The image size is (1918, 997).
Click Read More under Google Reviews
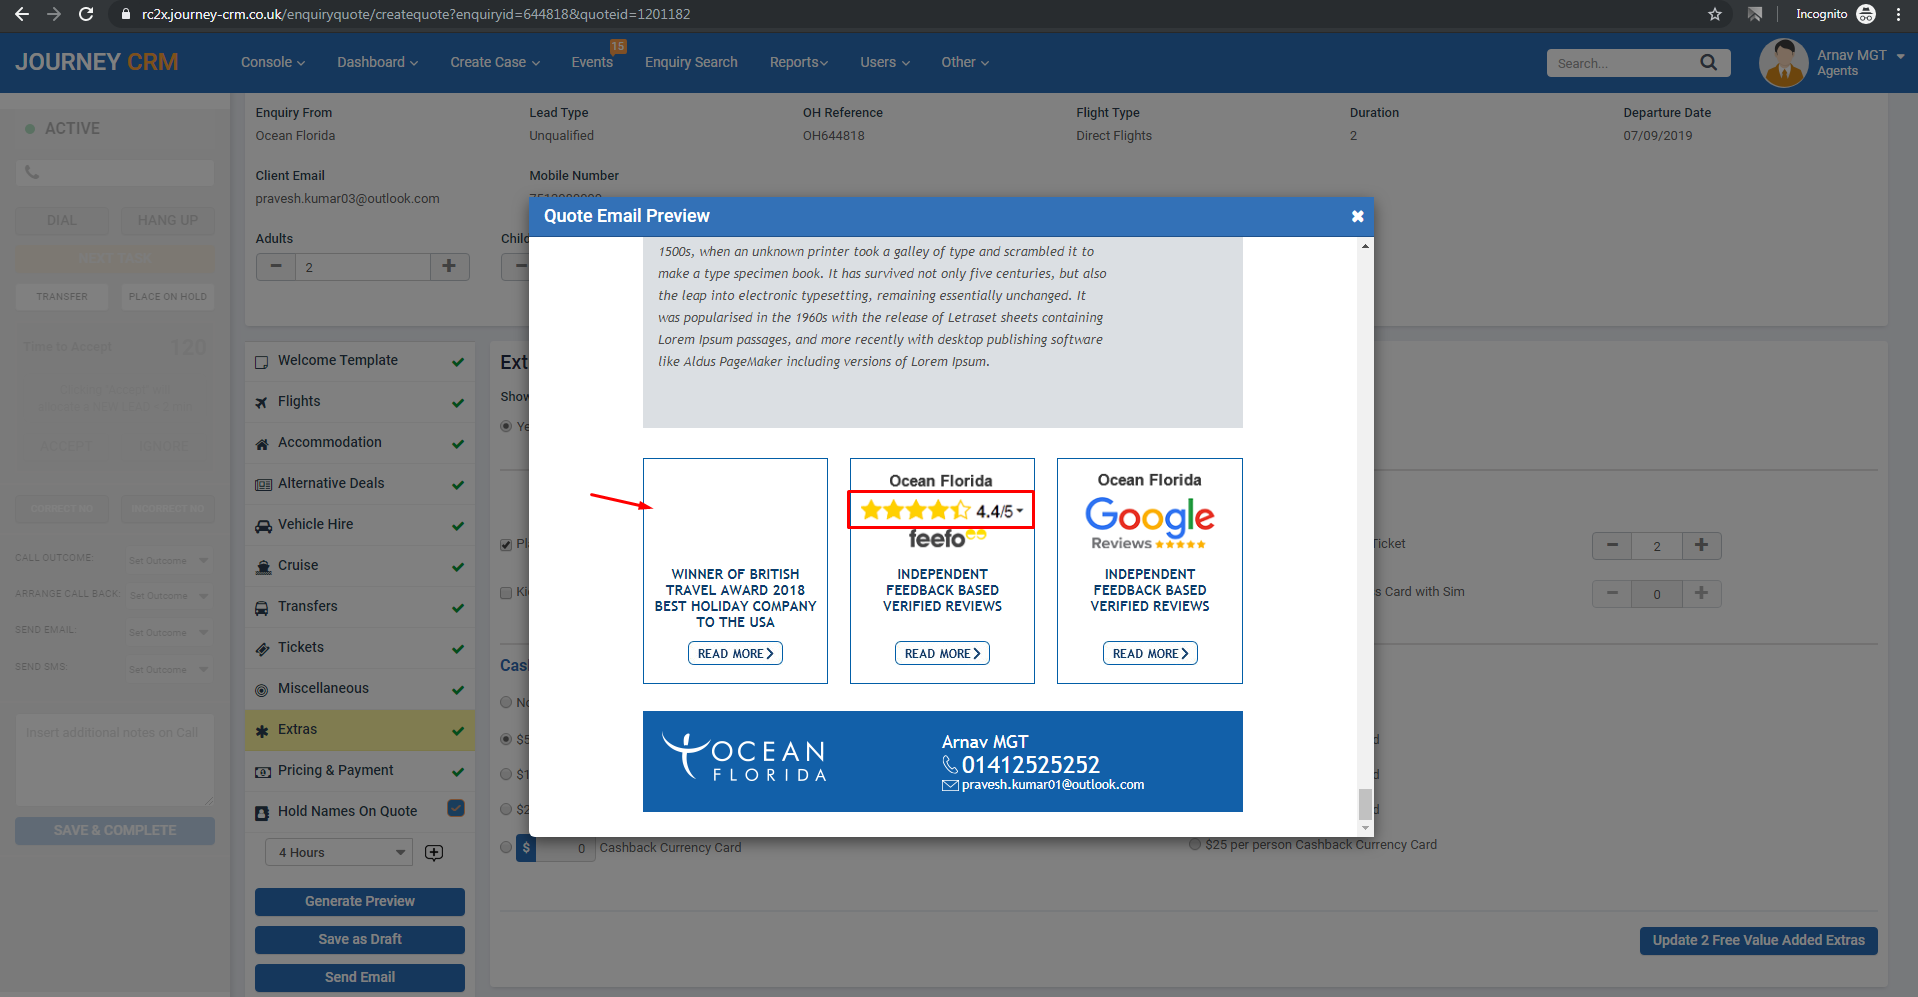click(x=1150, y=653)
